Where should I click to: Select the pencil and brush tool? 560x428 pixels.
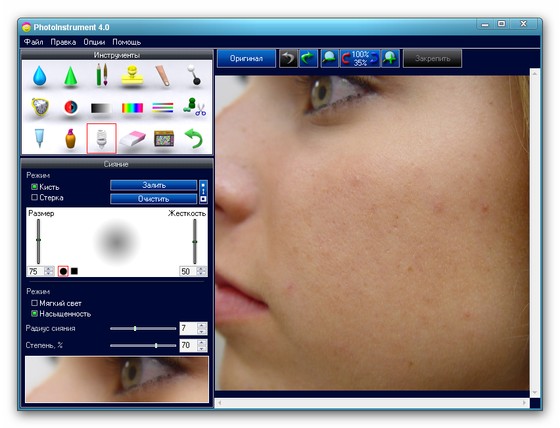coord(101,75)
